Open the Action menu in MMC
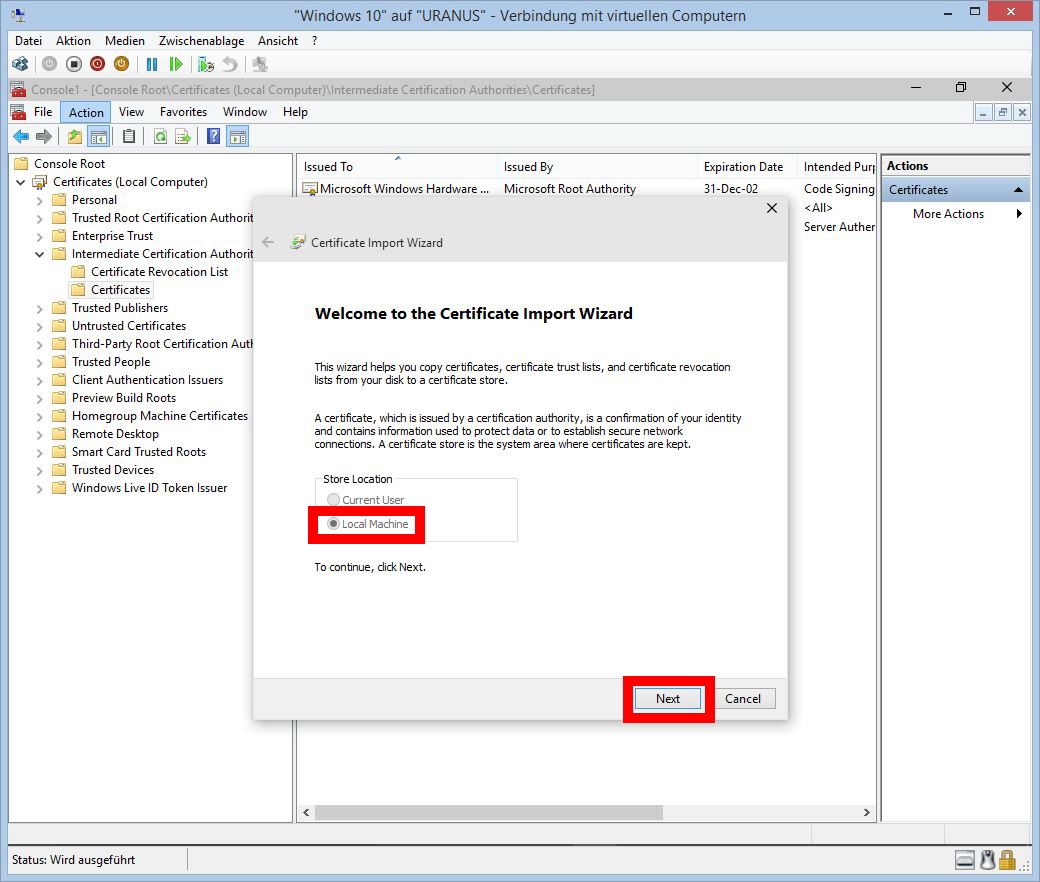The image size is (1040, 882). pyautogui.click(x=86, y=112)
